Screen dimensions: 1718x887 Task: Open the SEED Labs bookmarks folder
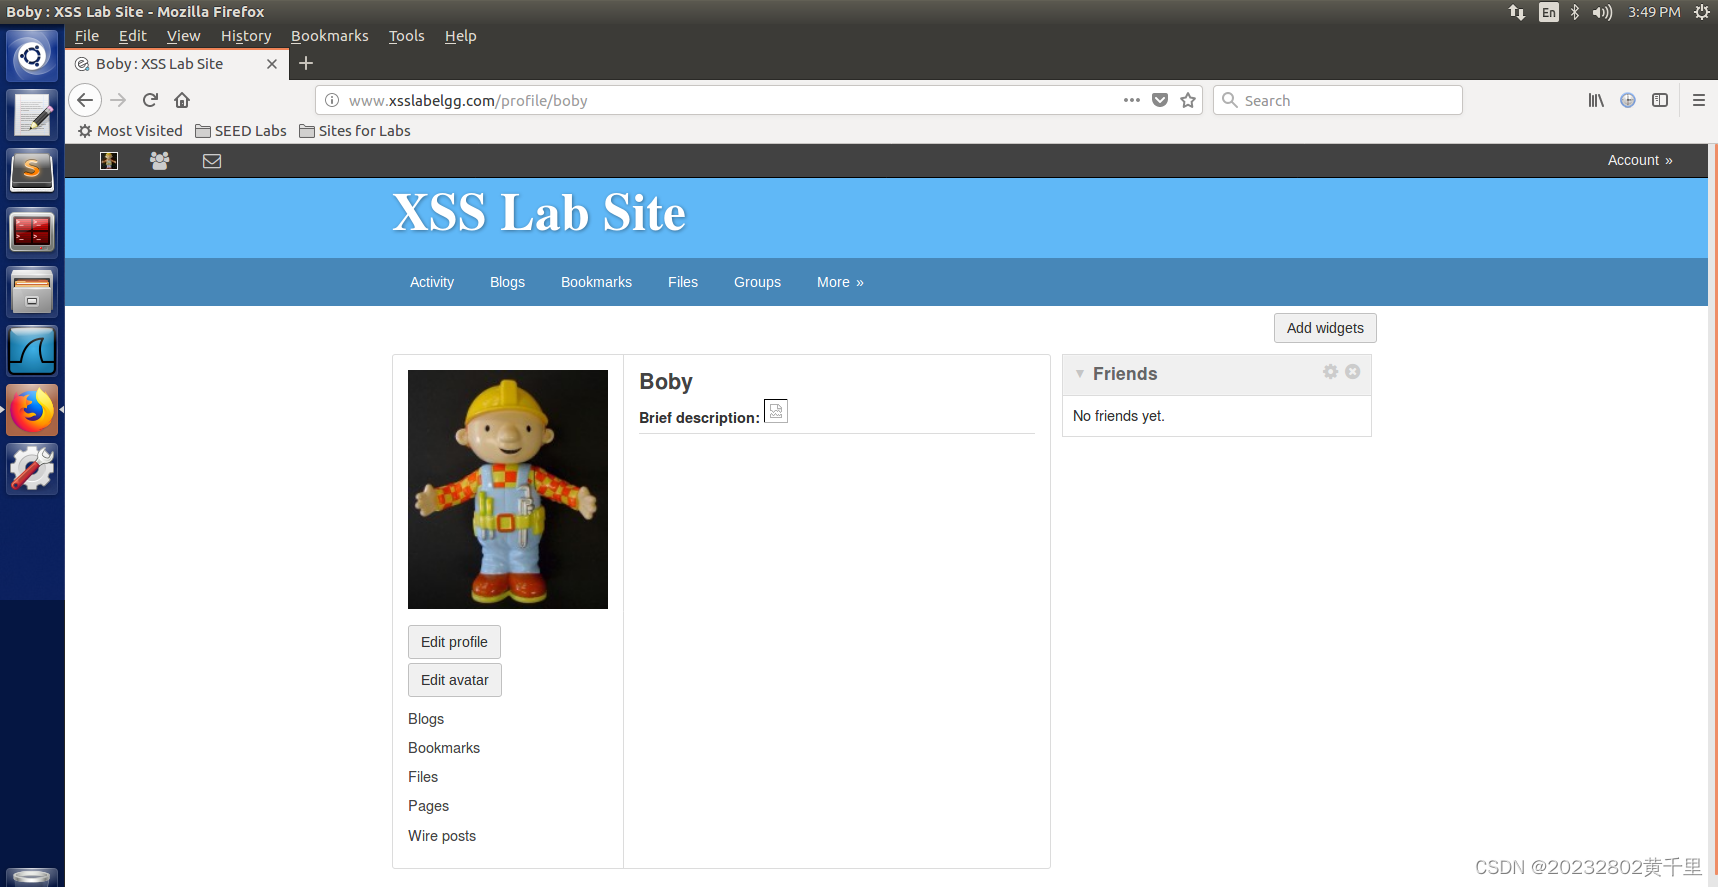coord(241,131)
